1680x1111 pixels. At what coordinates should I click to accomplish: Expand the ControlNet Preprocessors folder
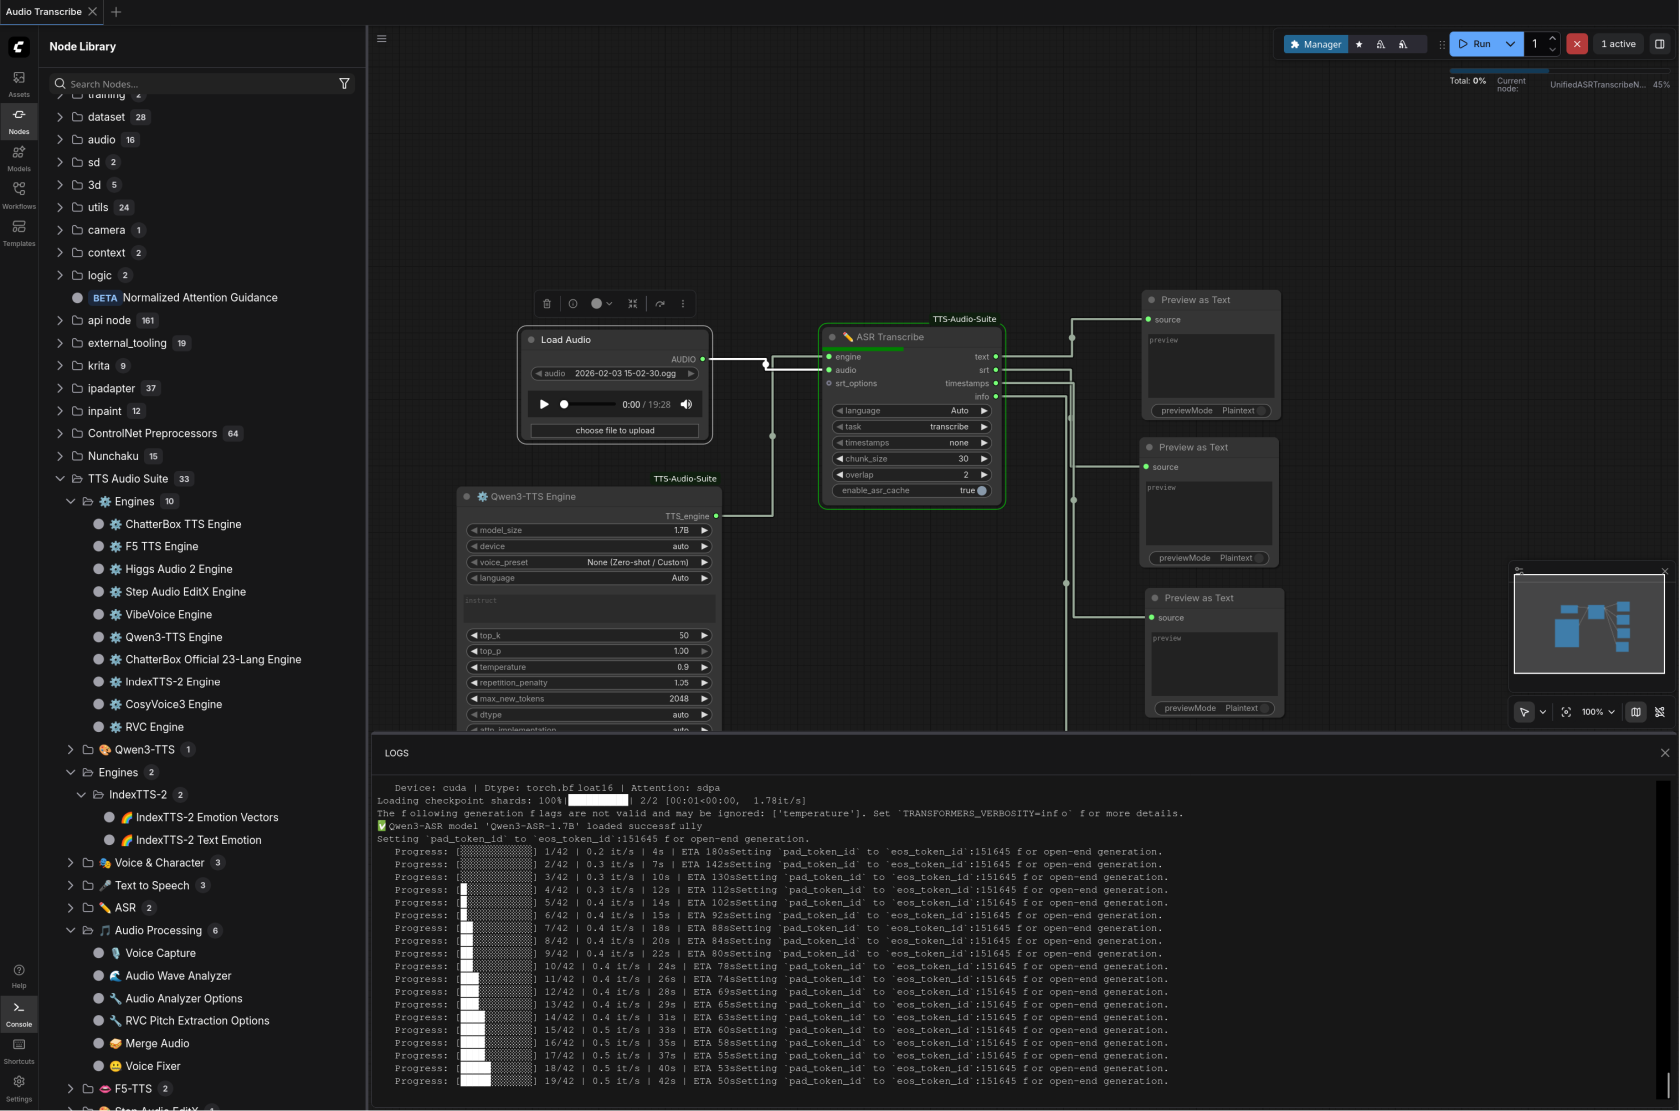pyautogui.click(x=152, y=434)
